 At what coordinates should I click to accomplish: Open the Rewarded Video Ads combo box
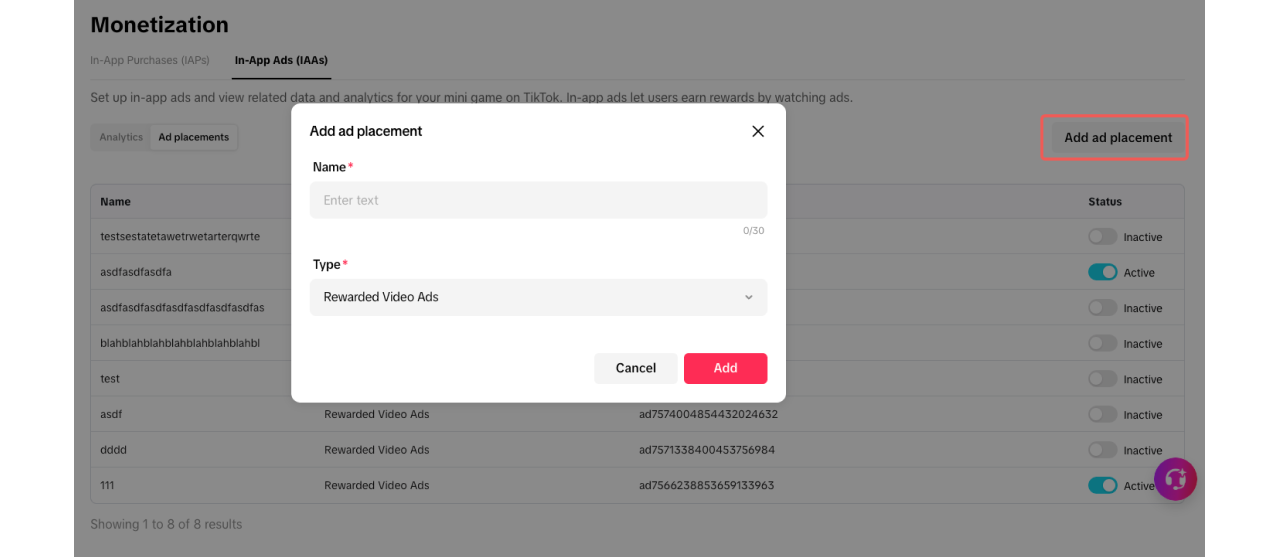coord(538,297)
